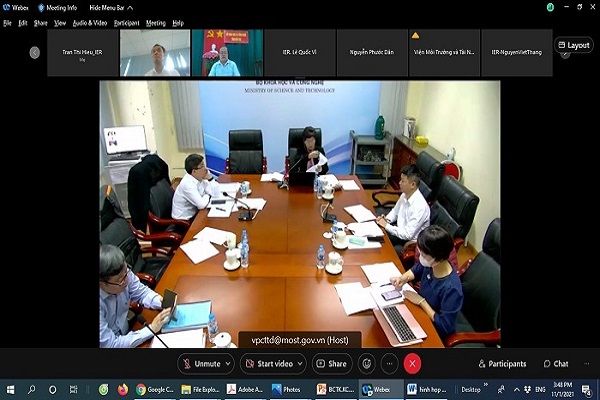Click Hide Menu Bar toggle

(x=111, y=8)
